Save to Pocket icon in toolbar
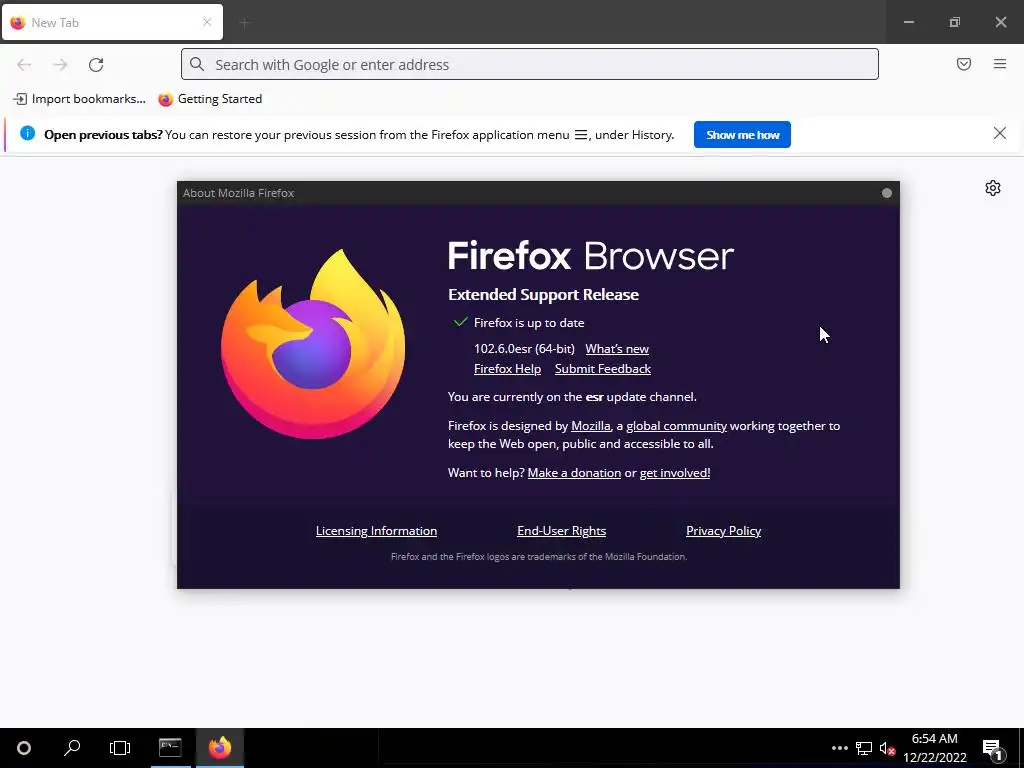This screenshot has height=768, width=1024. [964, 64]
